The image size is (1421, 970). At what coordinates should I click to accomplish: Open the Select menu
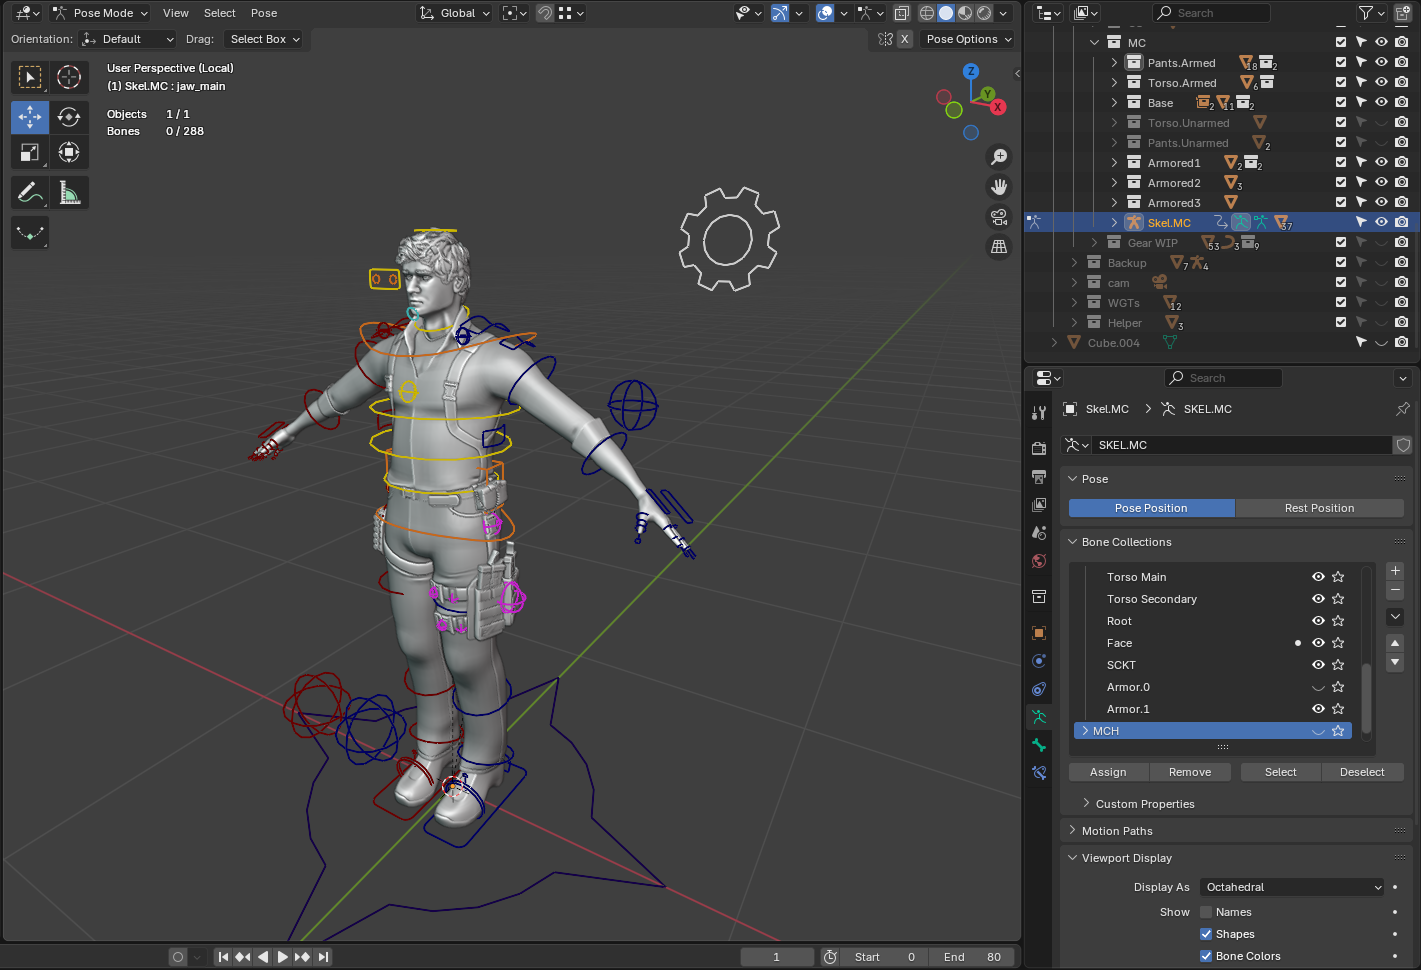coord(220,13)
